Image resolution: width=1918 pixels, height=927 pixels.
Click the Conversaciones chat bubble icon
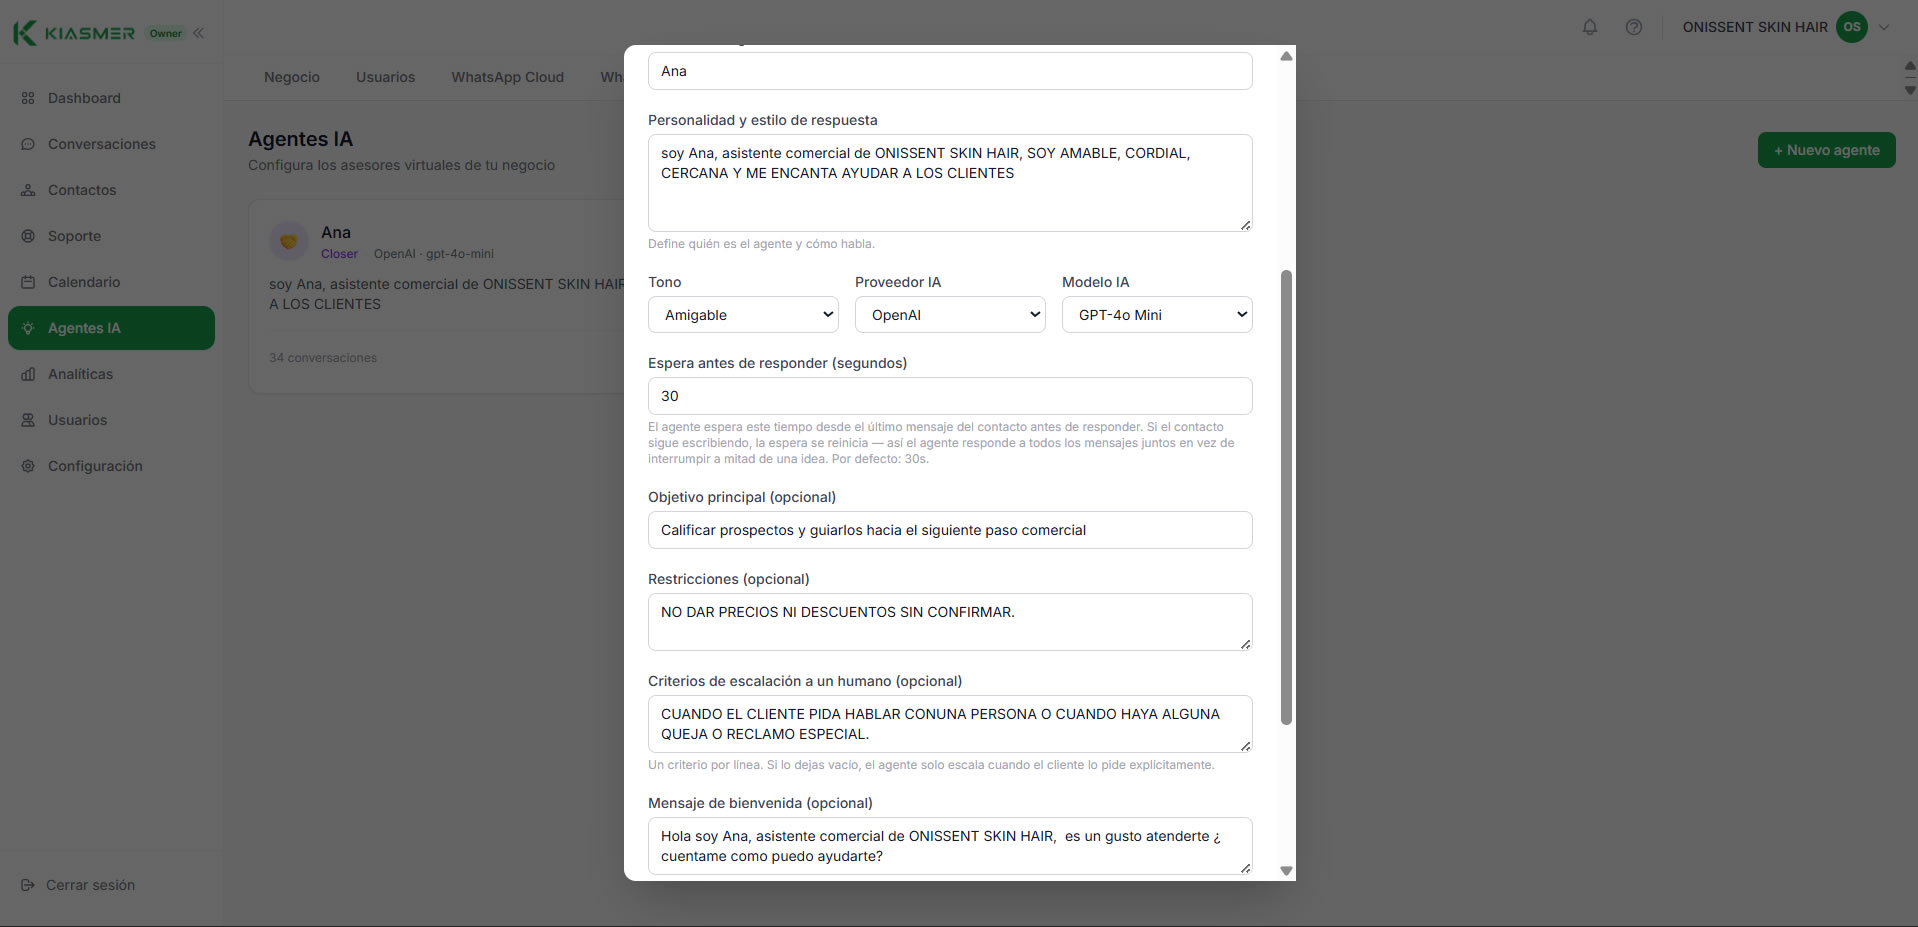click(x=28, y=144)
